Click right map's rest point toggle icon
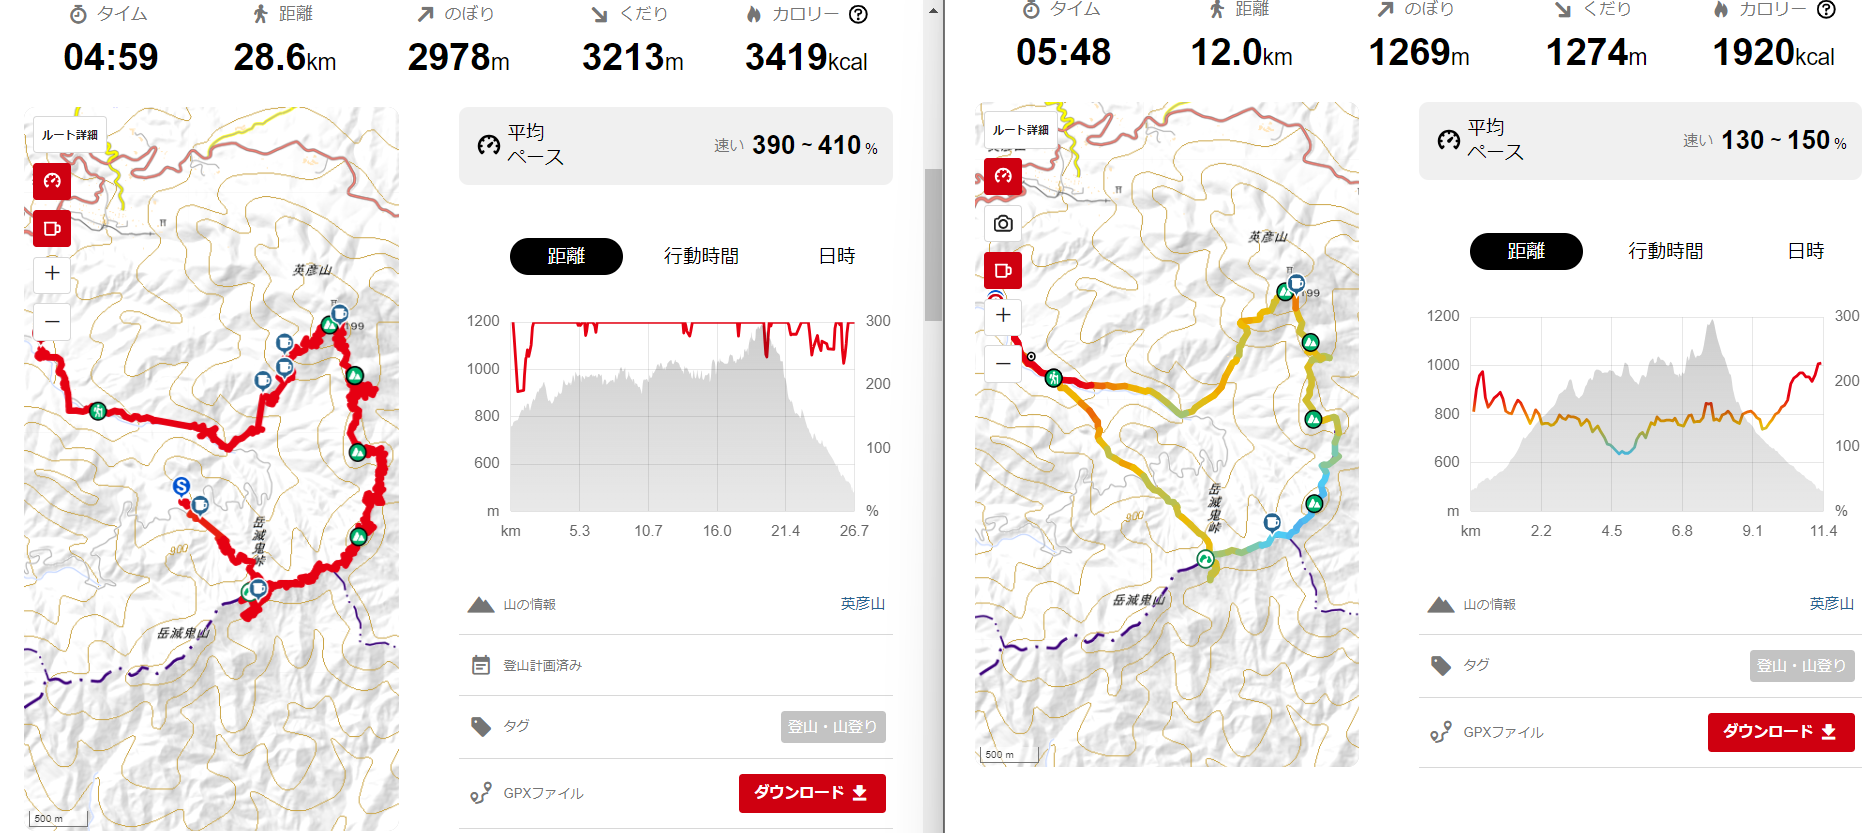This screenshot has height=833, width=1873. point(1003,270)
